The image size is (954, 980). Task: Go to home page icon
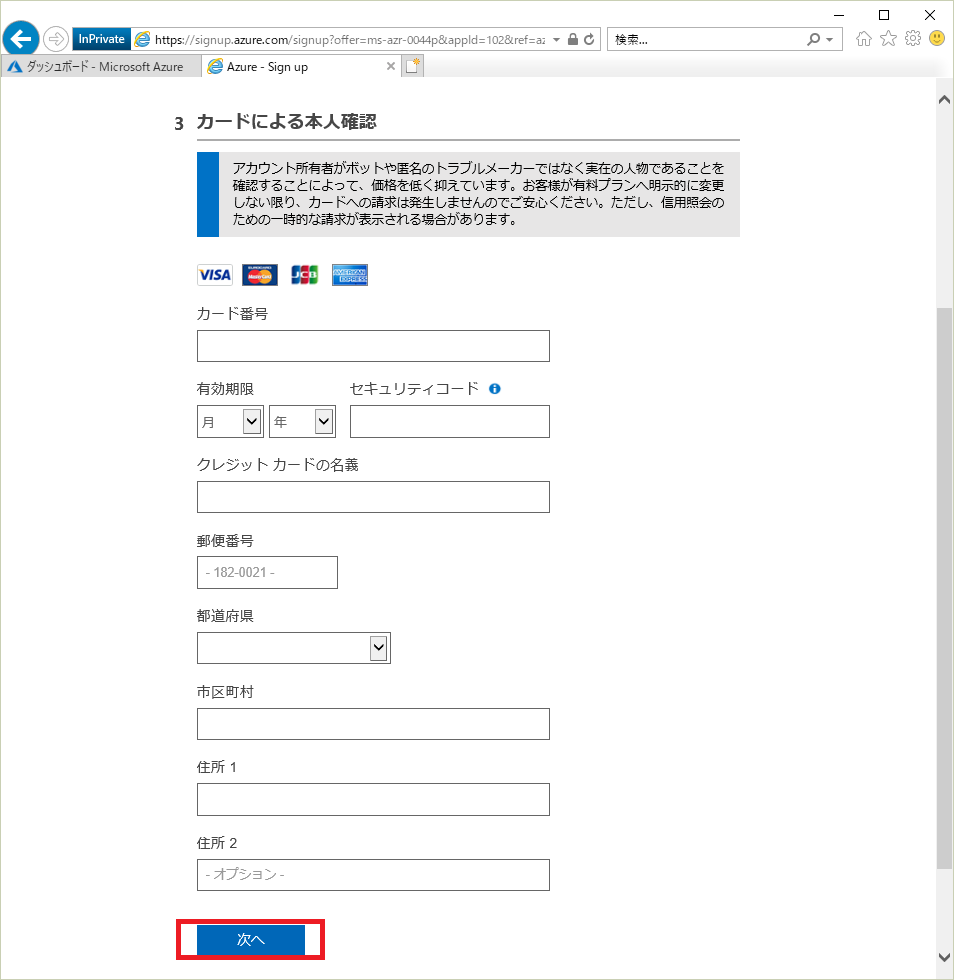[x=864, y=39]
